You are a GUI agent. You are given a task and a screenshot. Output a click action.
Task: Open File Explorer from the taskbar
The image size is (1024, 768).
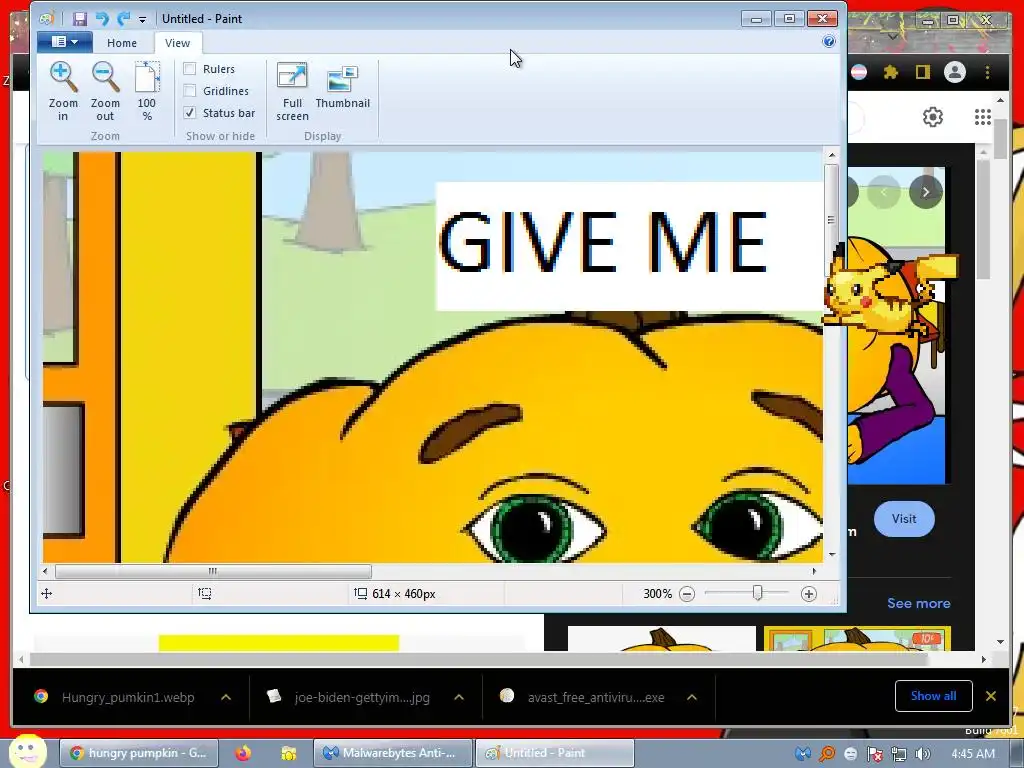coord(288,753)
